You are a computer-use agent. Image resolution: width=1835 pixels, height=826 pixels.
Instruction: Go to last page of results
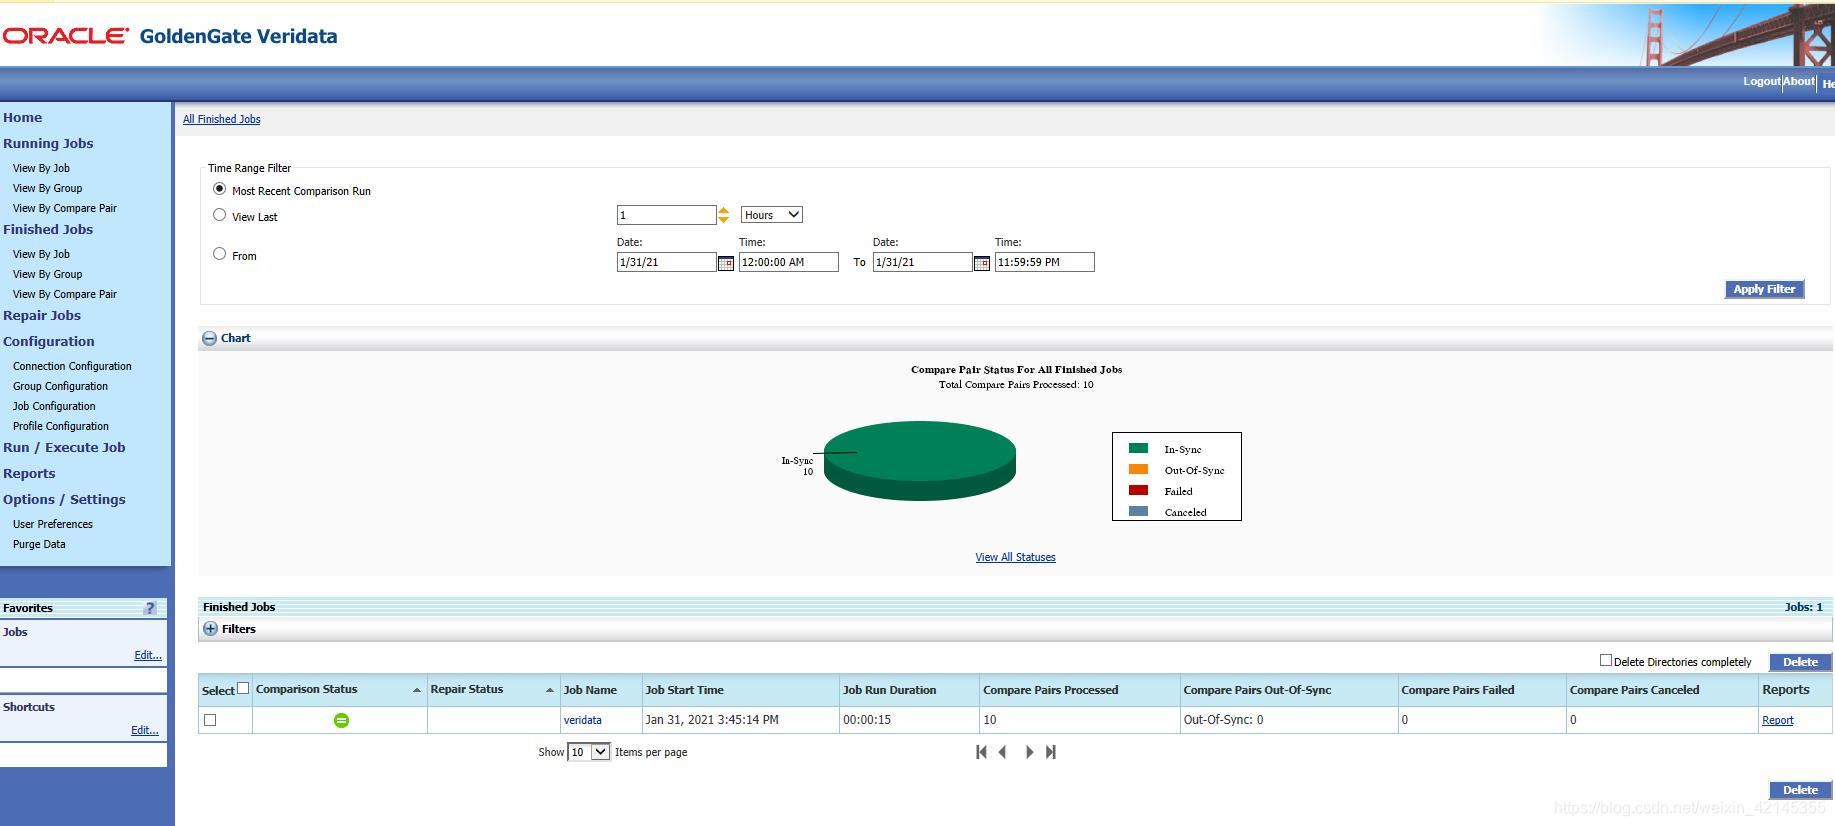coord(1050,752)
